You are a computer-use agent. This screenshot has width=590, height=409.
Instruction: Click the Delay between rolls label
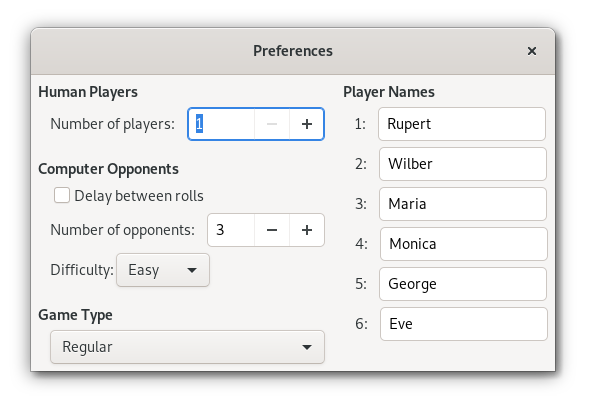(139, 196)
